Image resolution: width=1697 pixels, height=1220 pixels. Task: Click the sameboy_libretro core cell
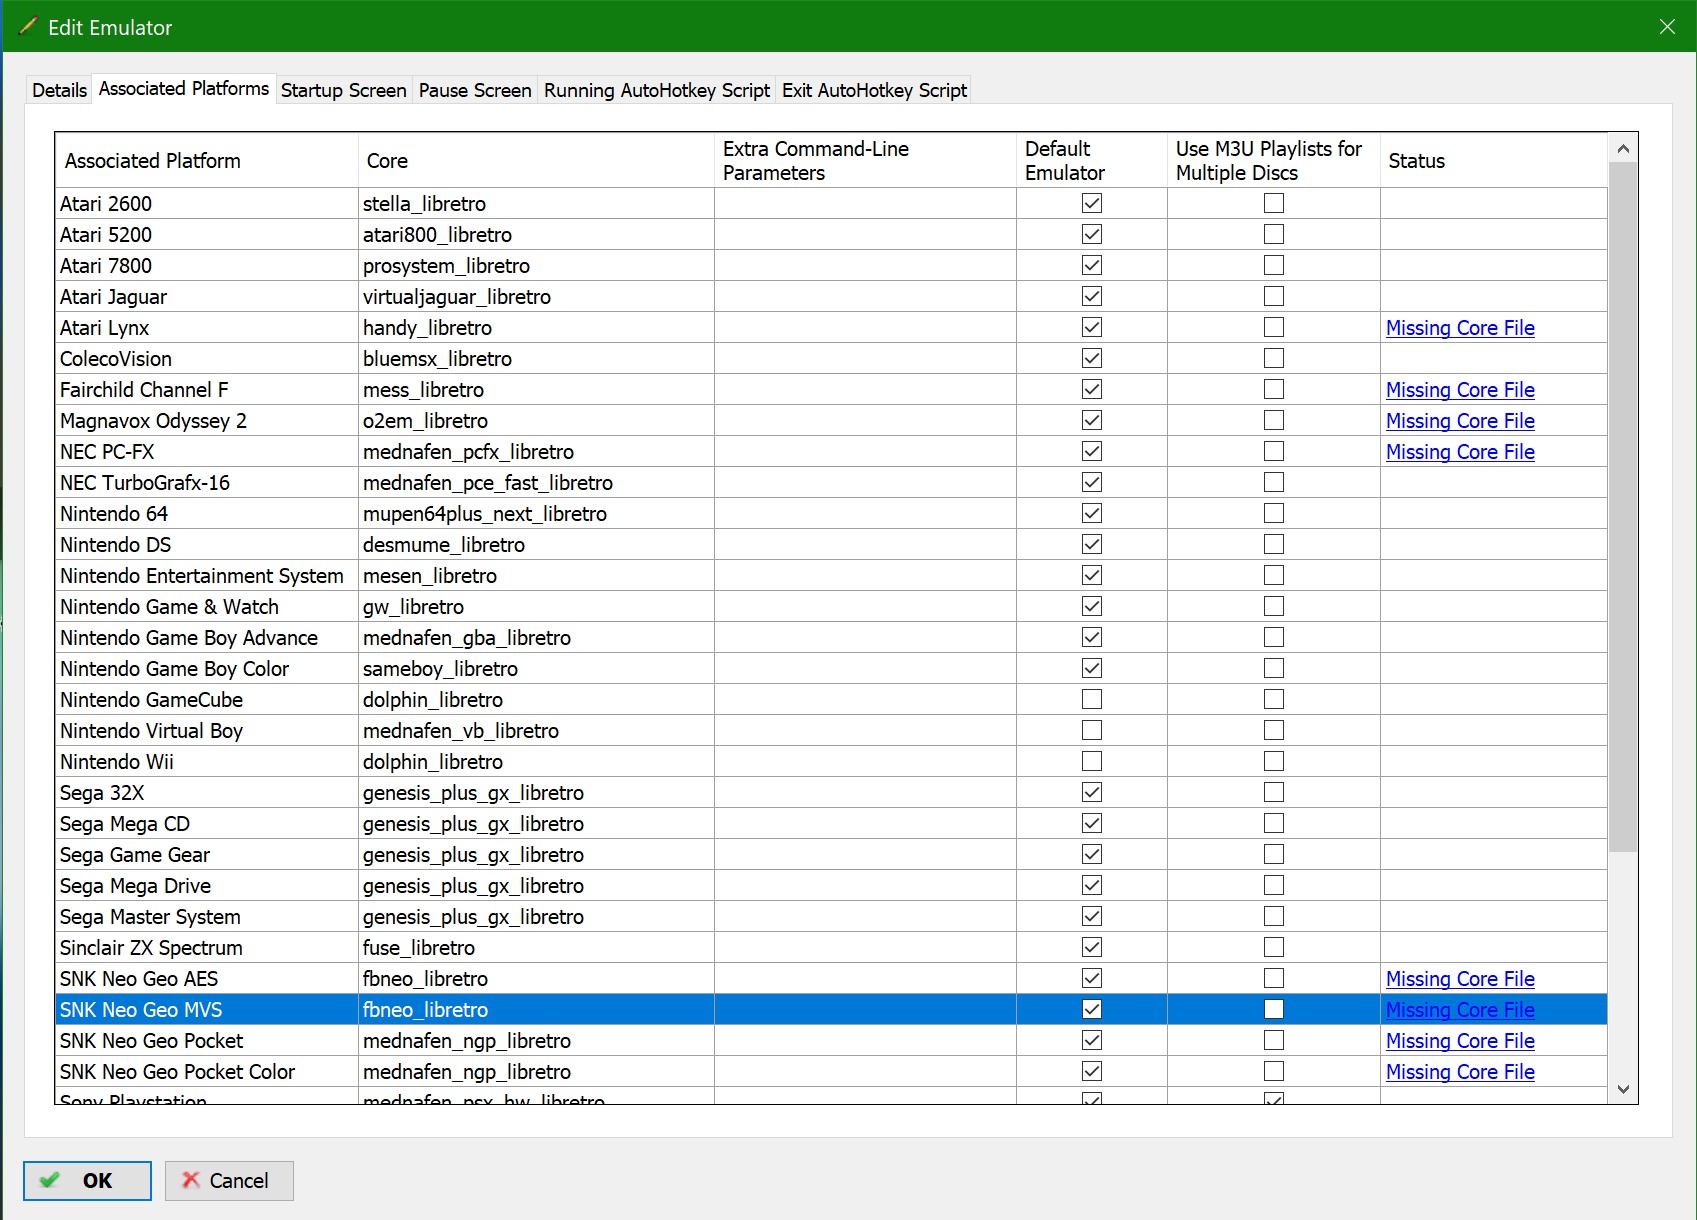pos(536,669)
